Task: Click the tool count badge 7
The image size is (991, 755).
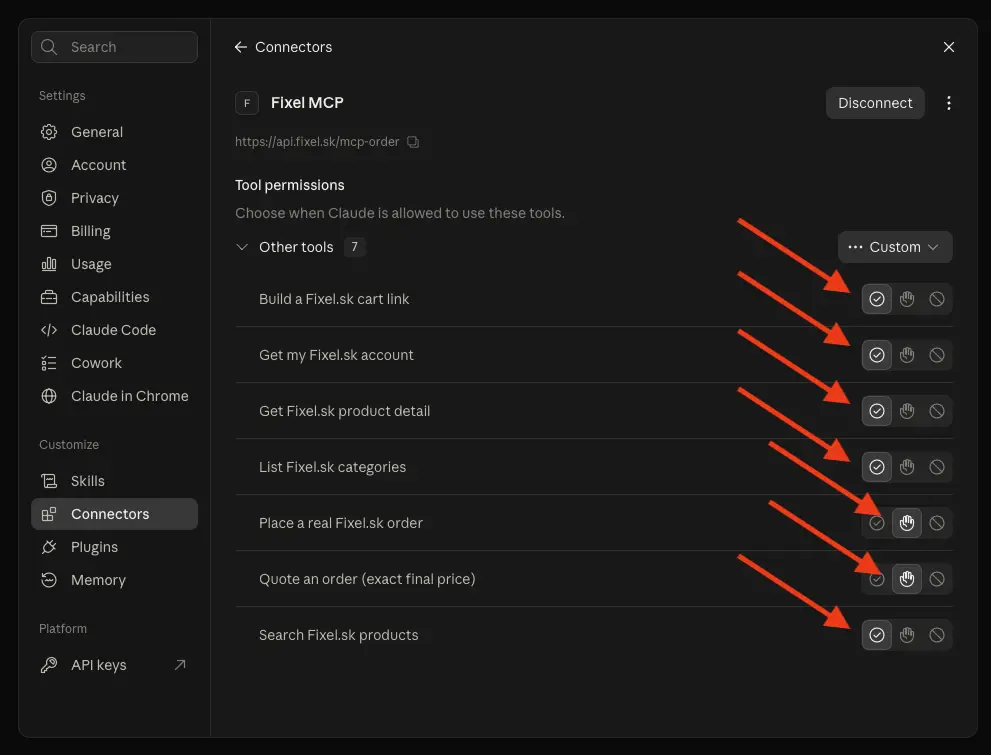Action: click(355, 247)
